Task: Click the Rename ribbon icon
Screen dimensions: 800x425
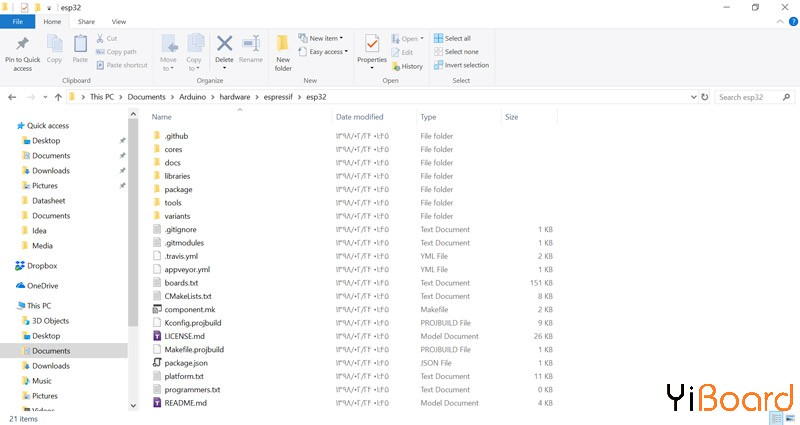Action: [251, 44]
